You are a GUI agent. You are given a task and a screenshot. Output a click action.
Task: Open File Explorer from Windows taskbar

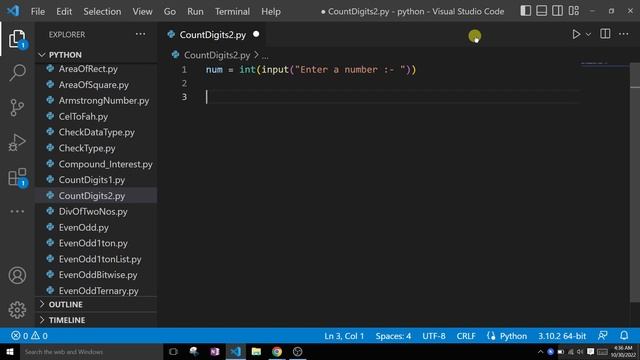(256, 351)
